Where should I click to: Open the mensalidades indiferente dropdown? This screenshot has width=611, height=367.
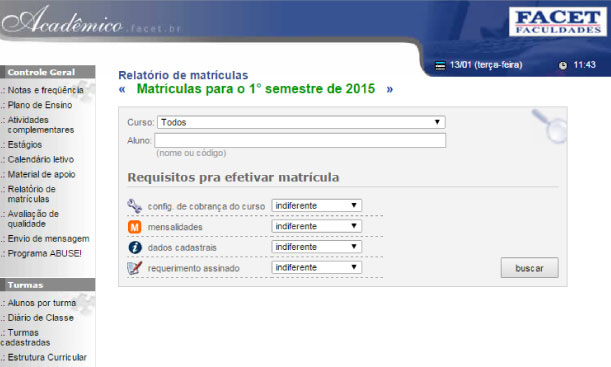click(316, 226)
